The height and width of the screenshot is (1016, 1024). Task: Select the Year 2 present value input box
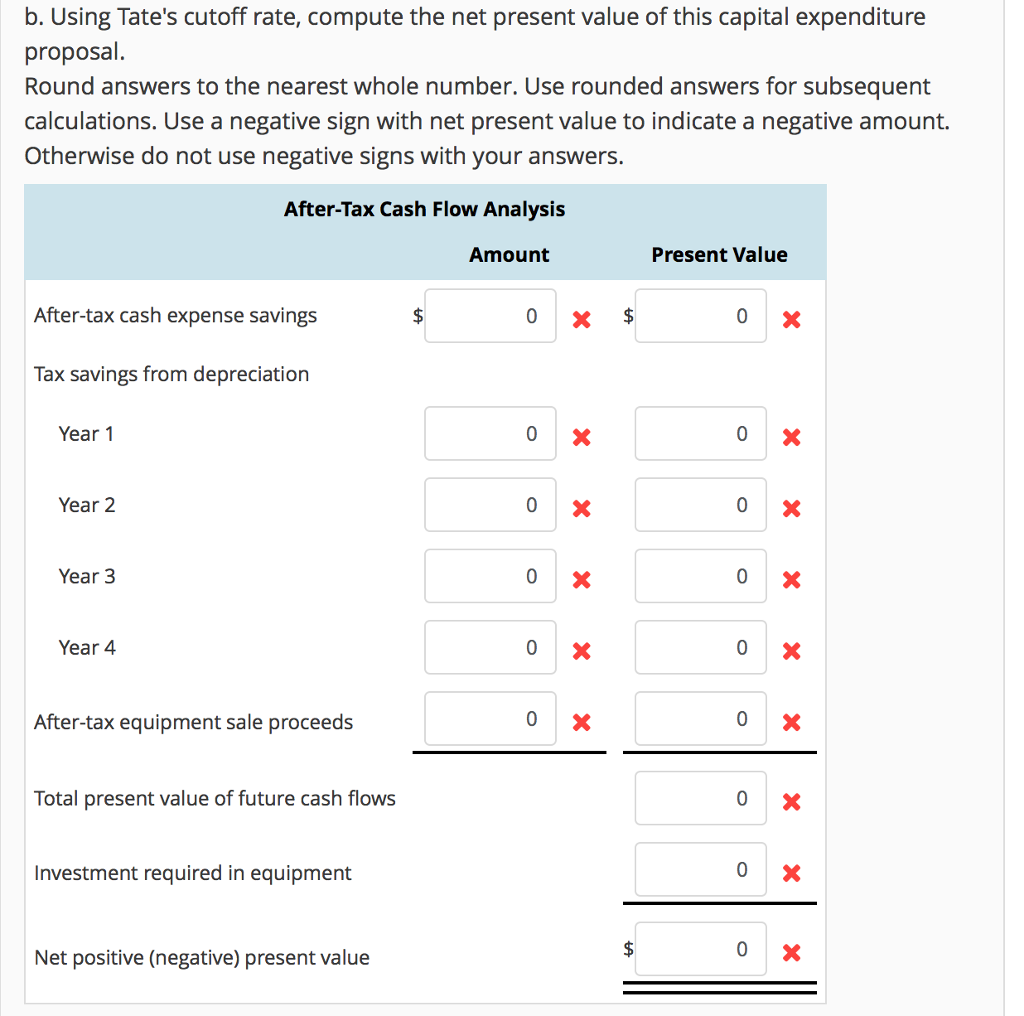coord(700,505)
